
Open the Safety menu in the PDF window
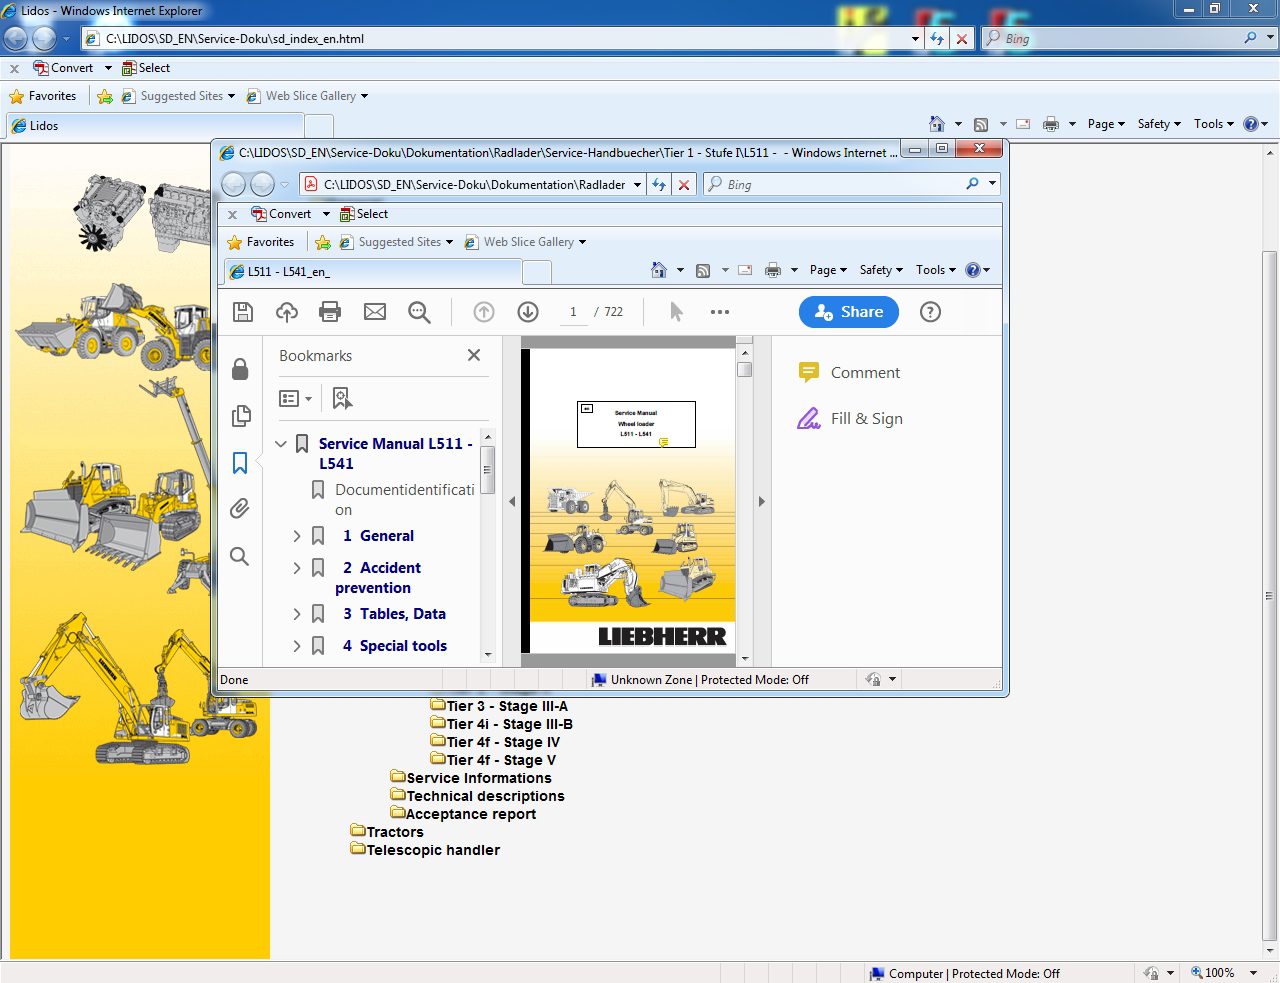tap(881, 270)
